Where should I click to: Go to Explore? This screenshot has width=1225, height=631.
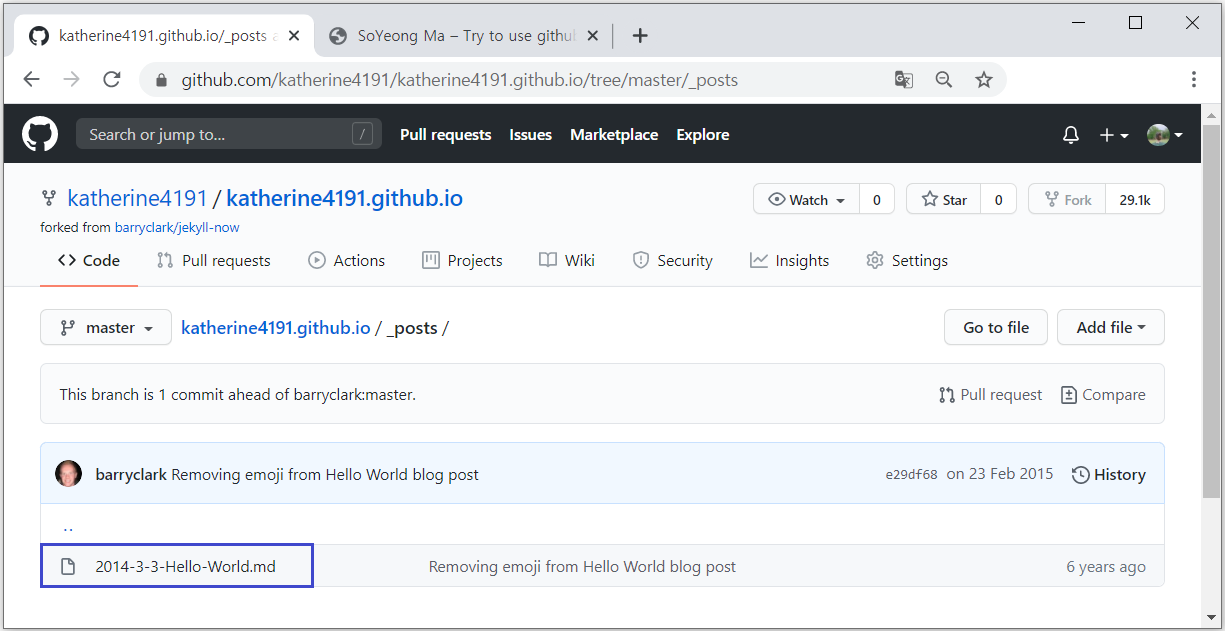[702, 134]
